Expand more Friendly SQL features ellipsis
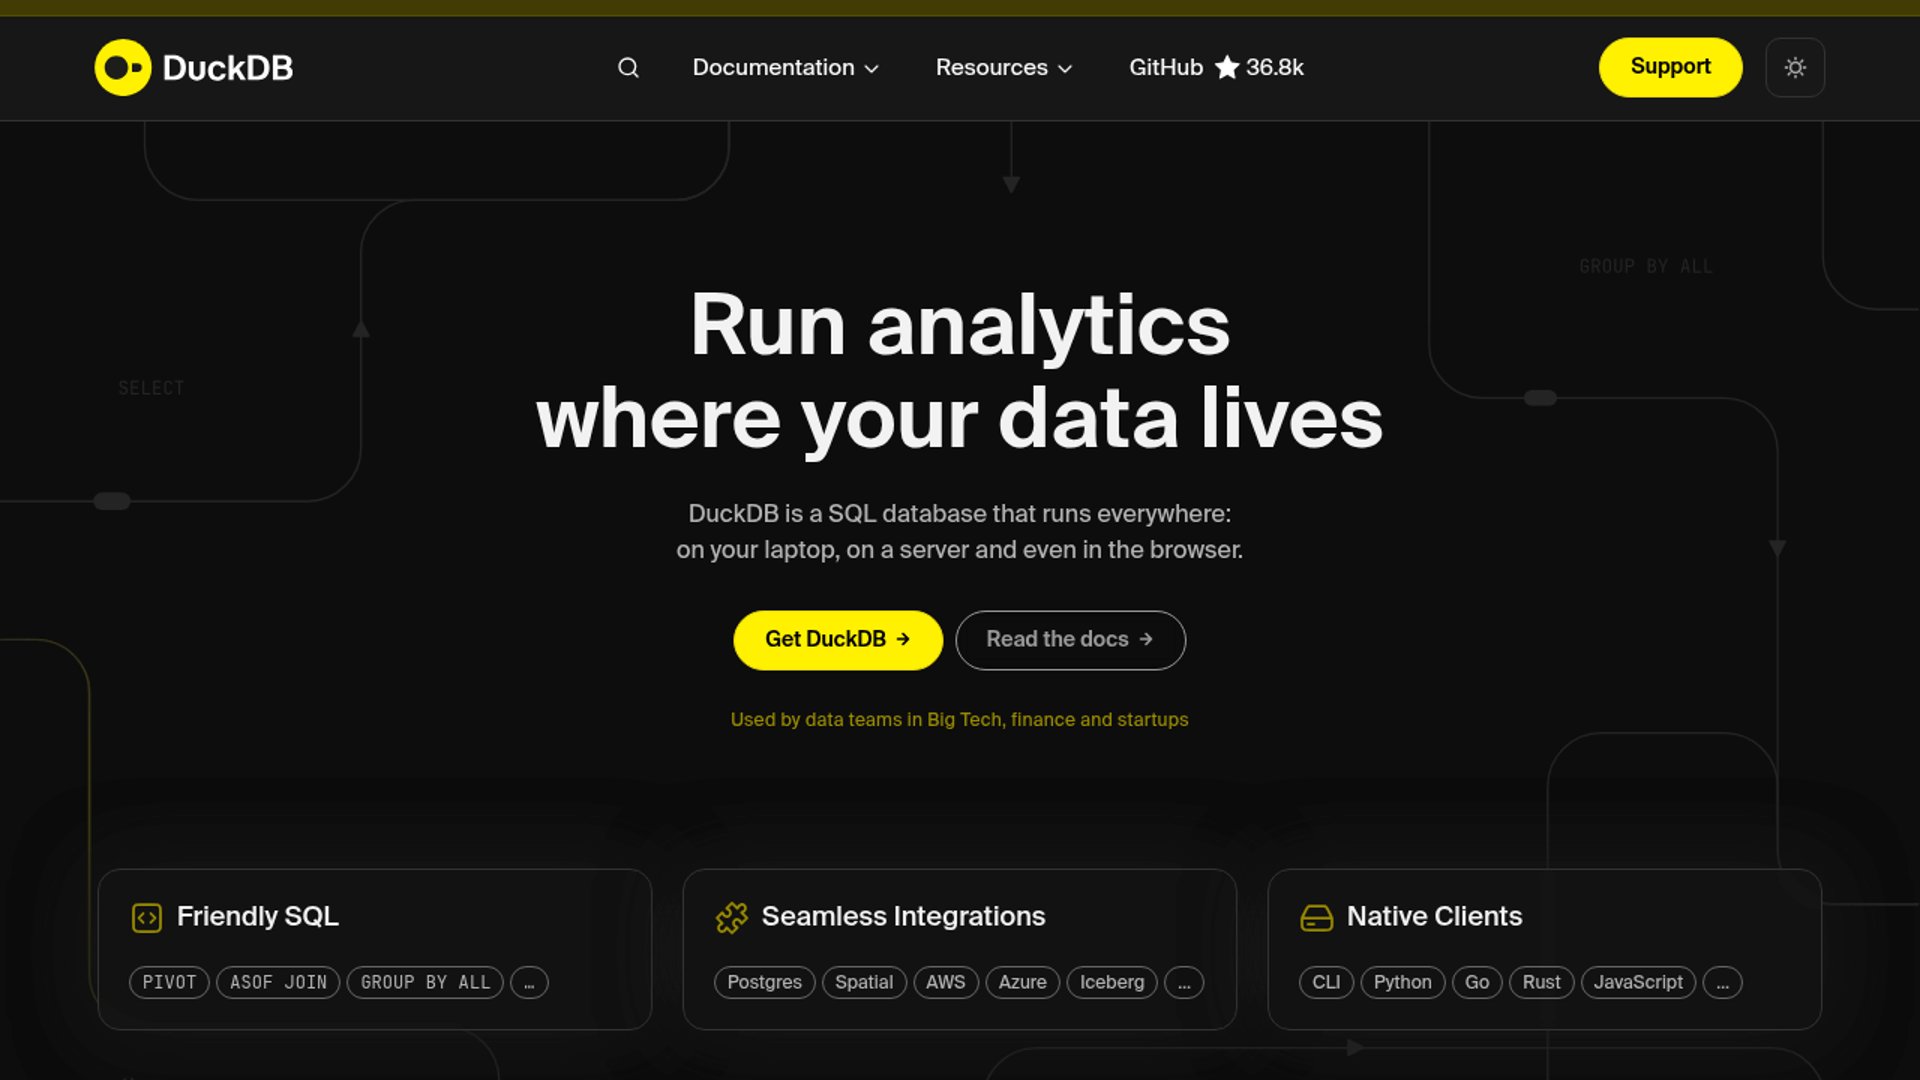Image resolution: width=1920 pixels, height=1080 pixels. coord(529,983)
